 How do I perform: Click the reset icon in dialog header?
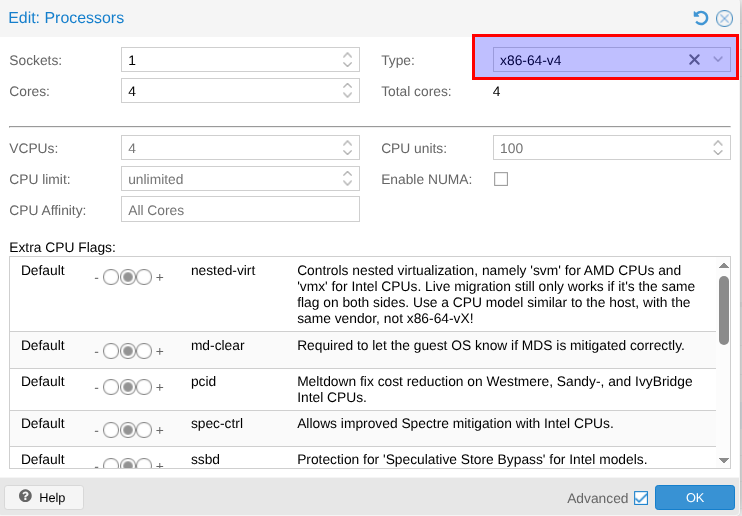701,18
